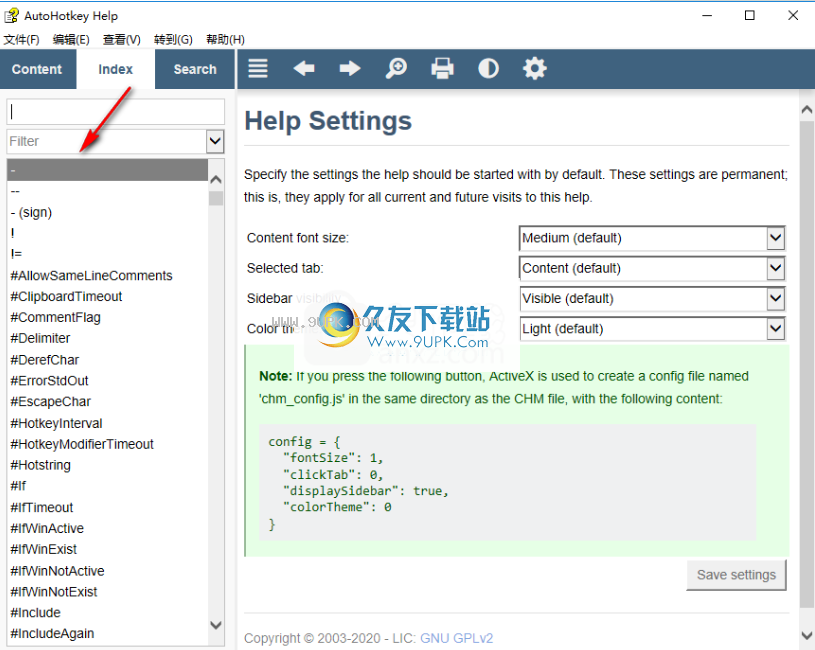The height and width of the screenshot is (650, 815).
Task: Select the '- (sign)' index entry
Action: [108, 212]
